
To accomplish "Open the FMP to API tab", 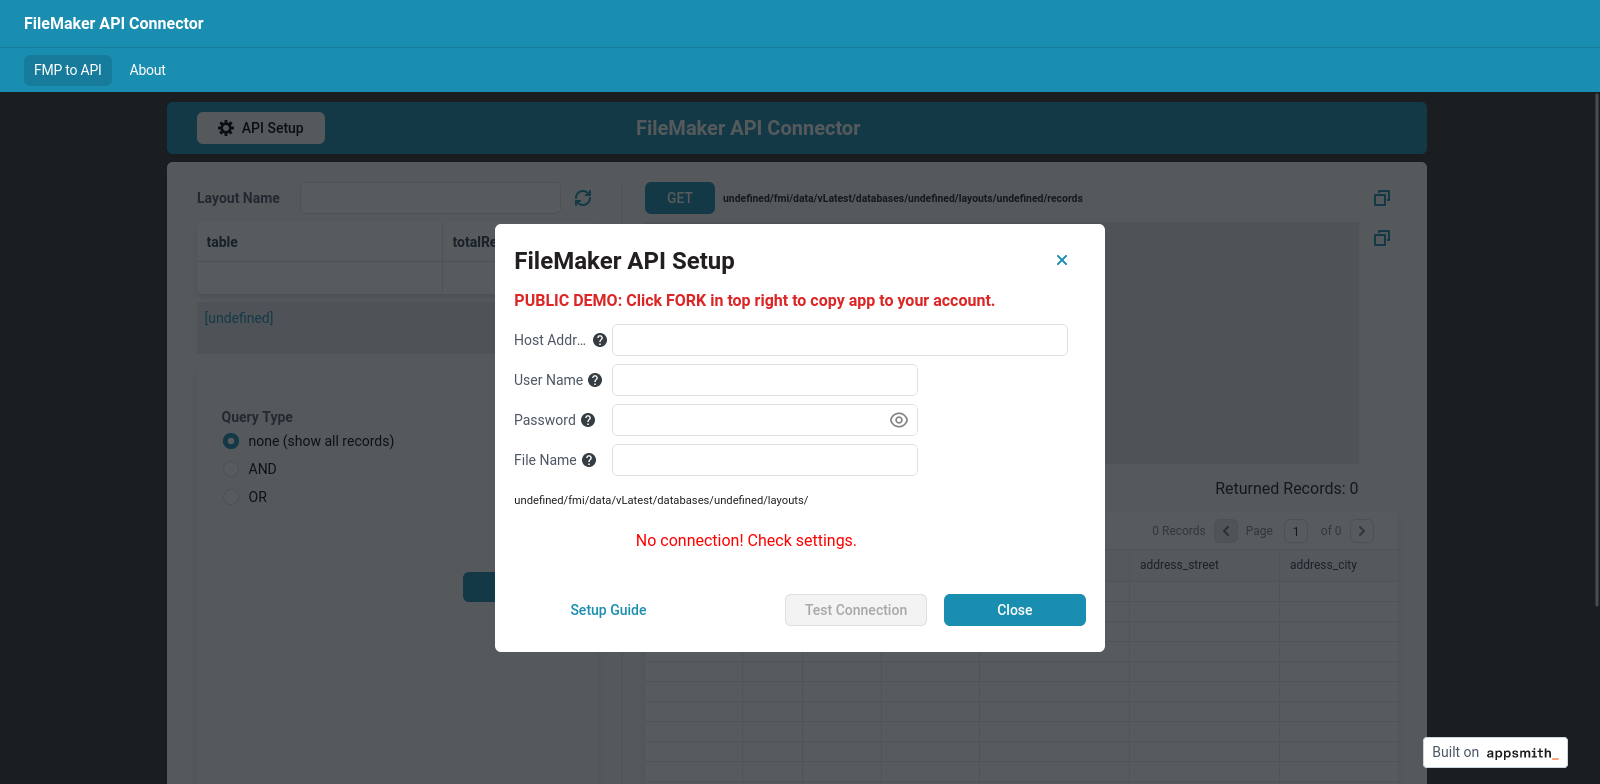I will (68, 70).
